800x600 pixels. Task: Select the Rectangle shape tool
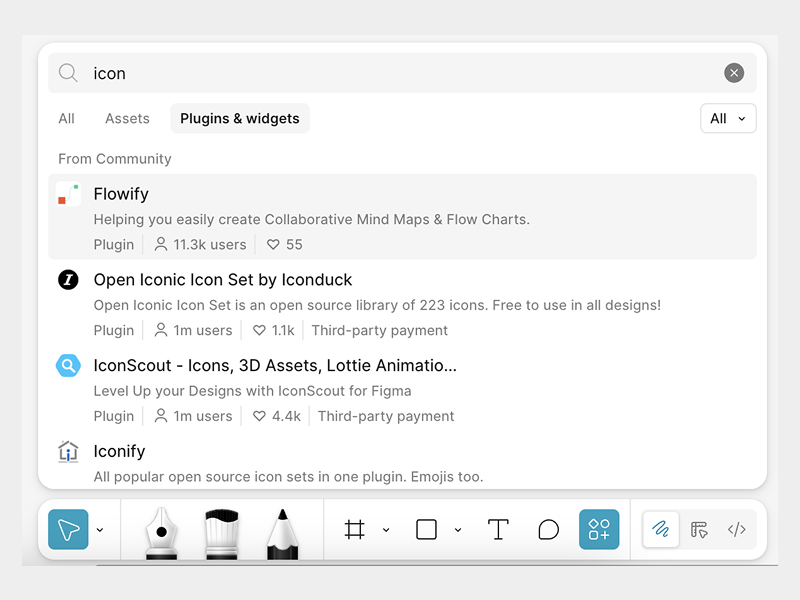[x=425, y=529]
